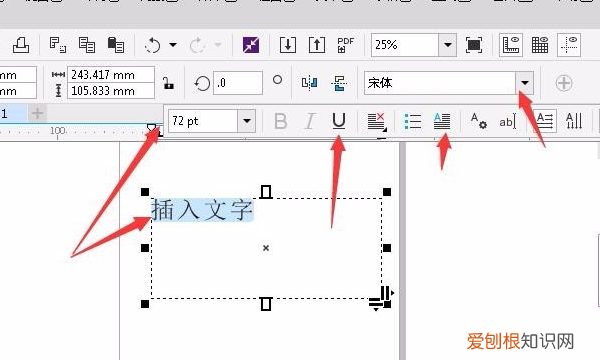Click the greyed-out Redo icon

[x=197, y=45]
